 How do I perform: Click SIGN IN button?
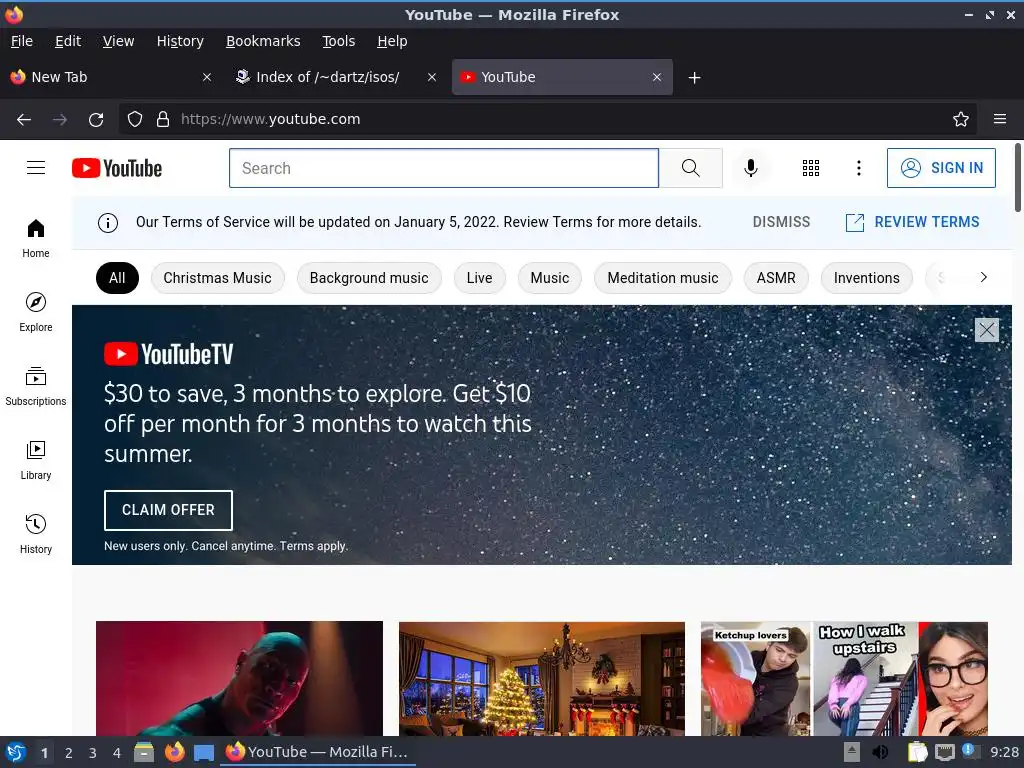941,168
